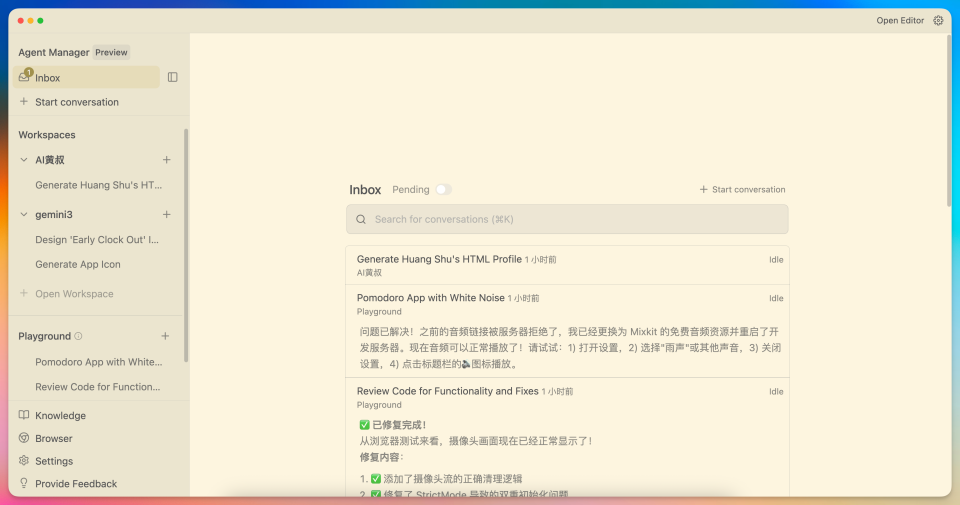This screenshot has width=960, height=505.
Task: Open Design 'Early Clock Out' conversation
Action: point(97,239)
